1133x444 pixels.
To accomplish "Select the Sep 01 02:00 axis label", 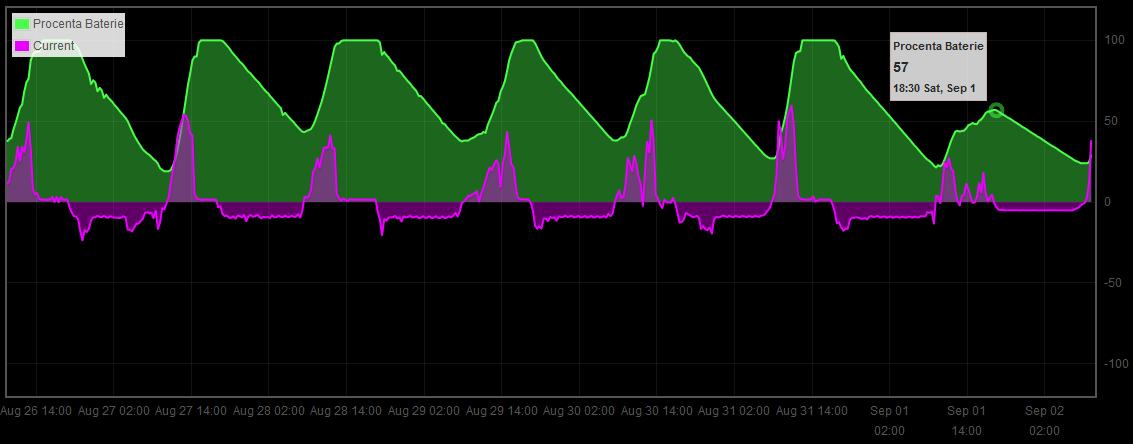I will 889,420.
